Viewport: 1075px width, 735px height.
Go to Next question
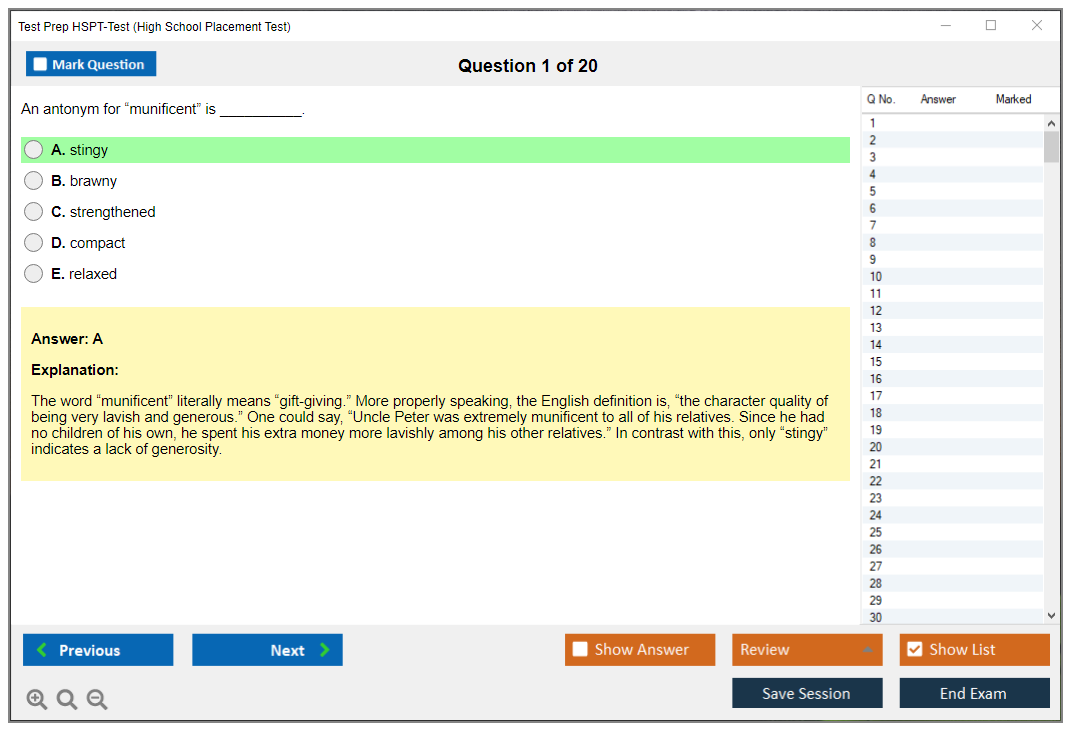[x=267, y=650]
